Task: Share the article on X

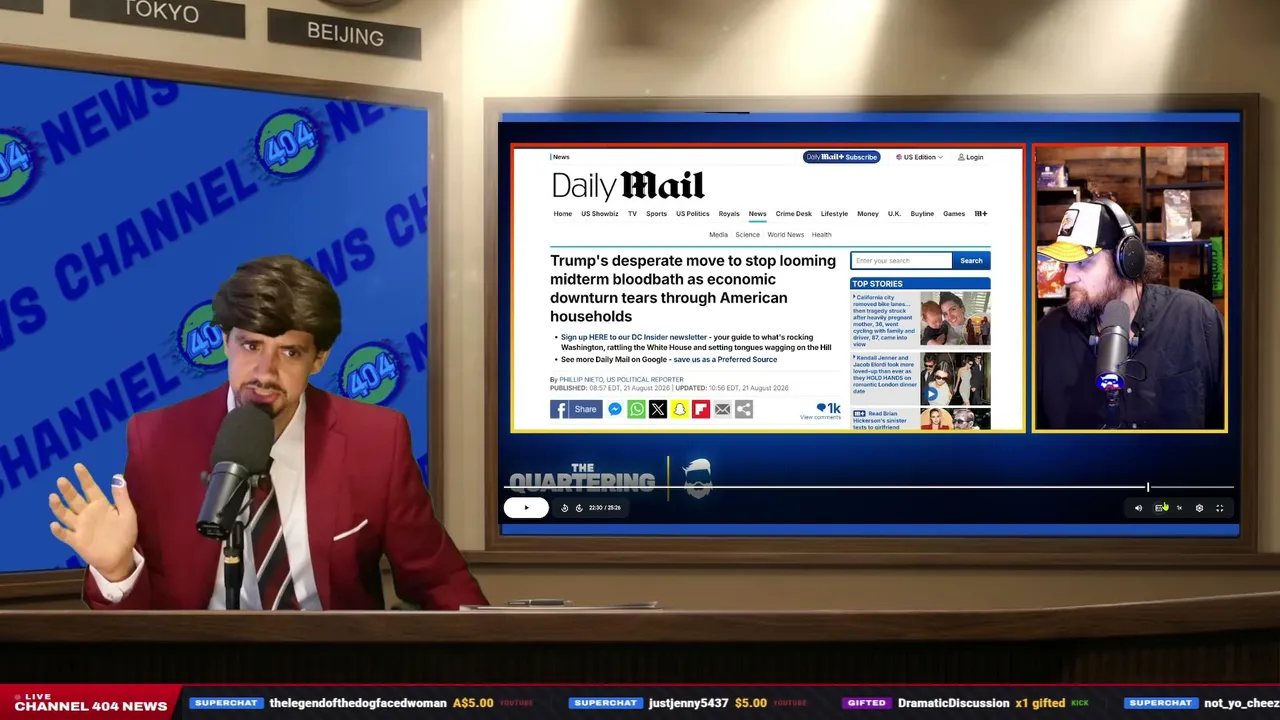Action: (x=657, y=409)
